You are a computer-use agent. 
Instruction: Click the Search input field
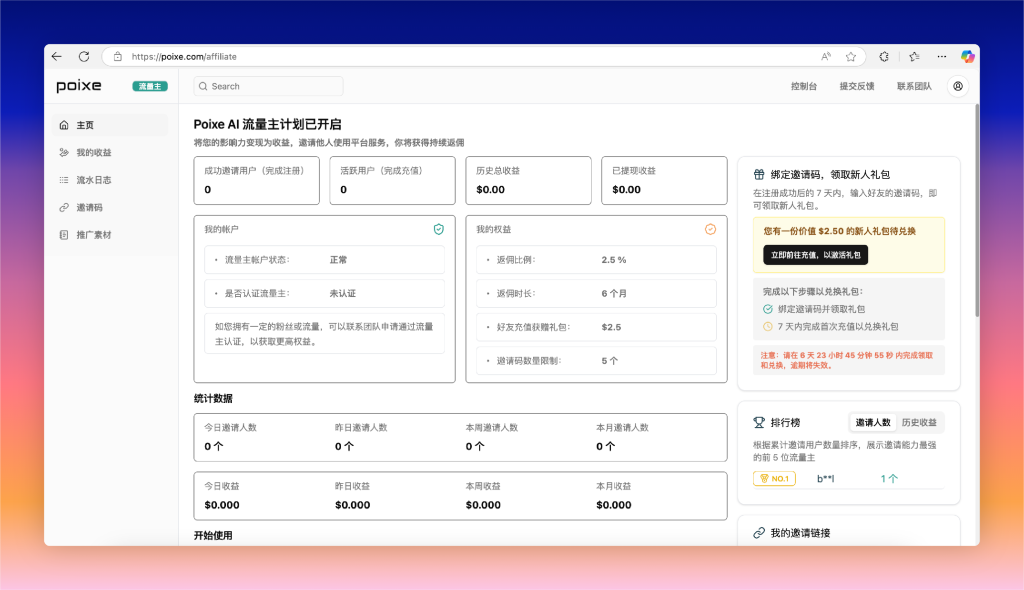pos(268,86)
